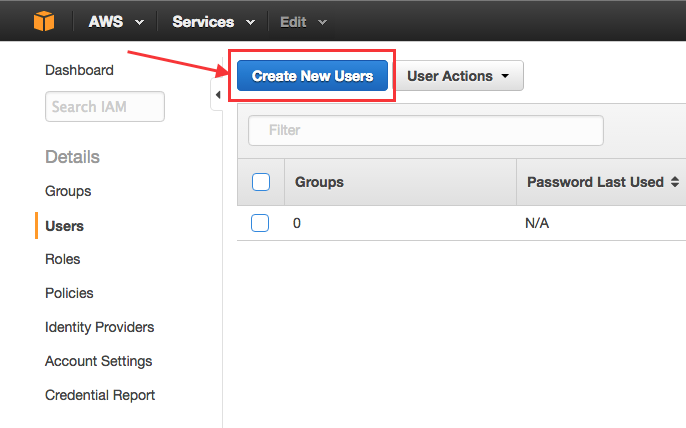The image size is (686, 428).
Task: Open the Groups section in the sidebar
Action: (68, 191)
